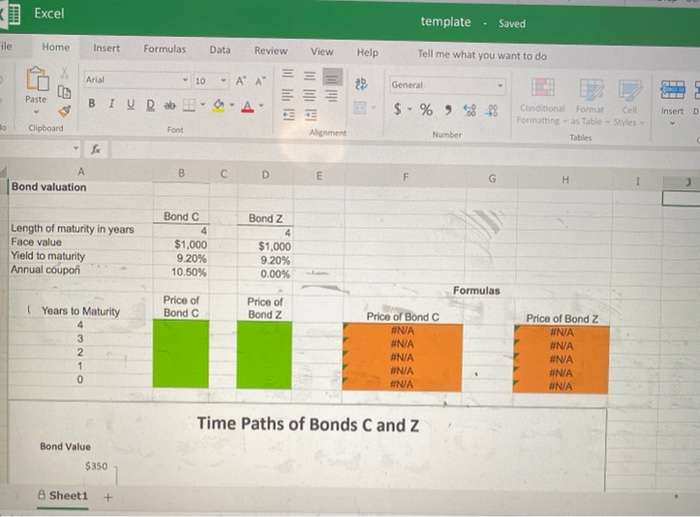
Task: Apply the yellow Fill Color bucket
Action: [x=218, y=106]
